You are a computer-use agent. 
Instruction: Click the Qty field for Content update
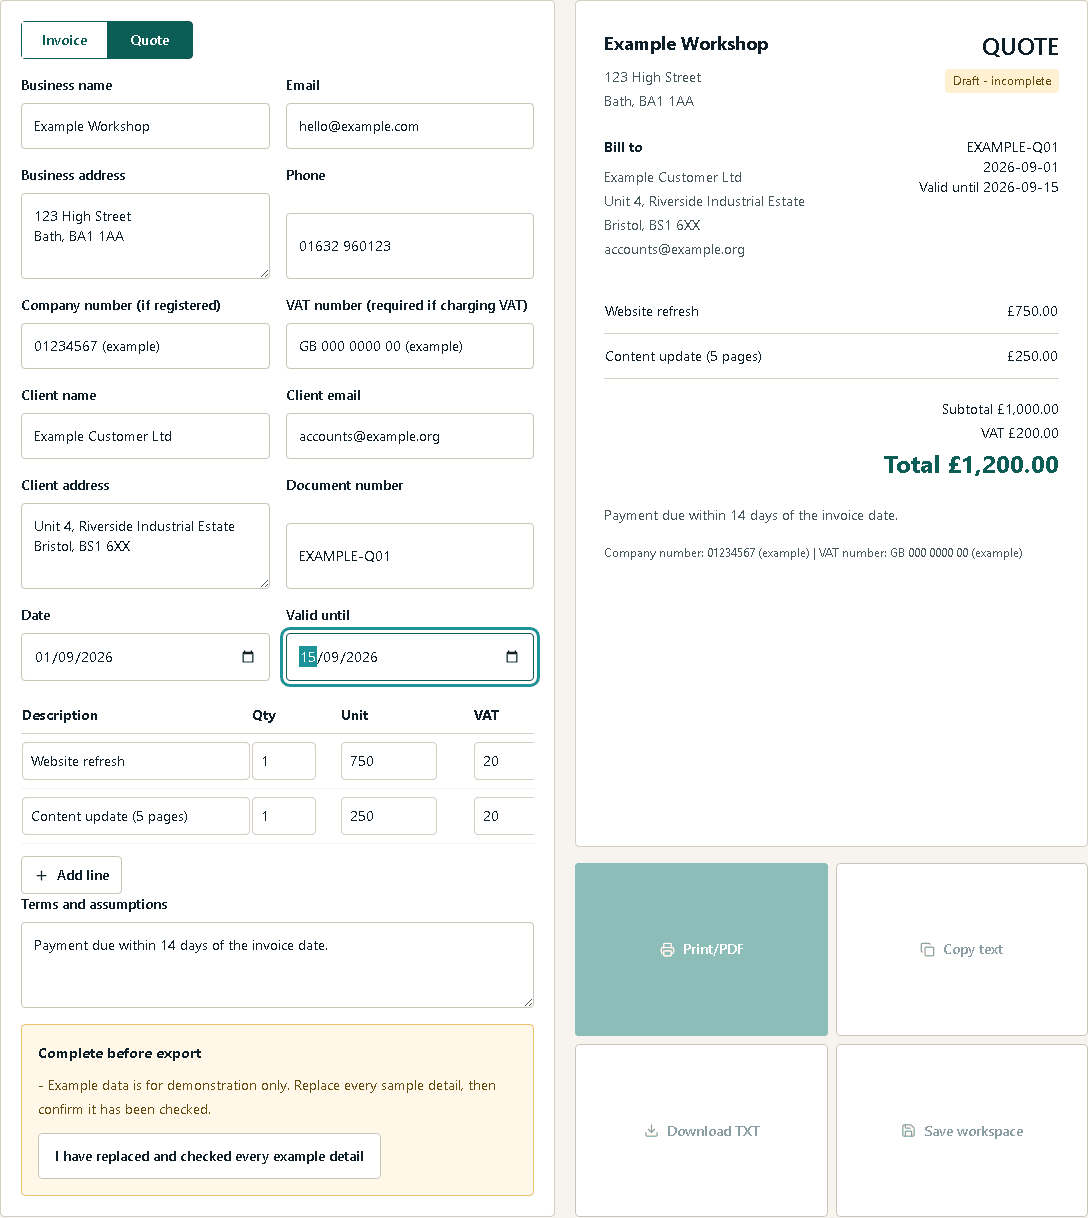coord(284,816)
